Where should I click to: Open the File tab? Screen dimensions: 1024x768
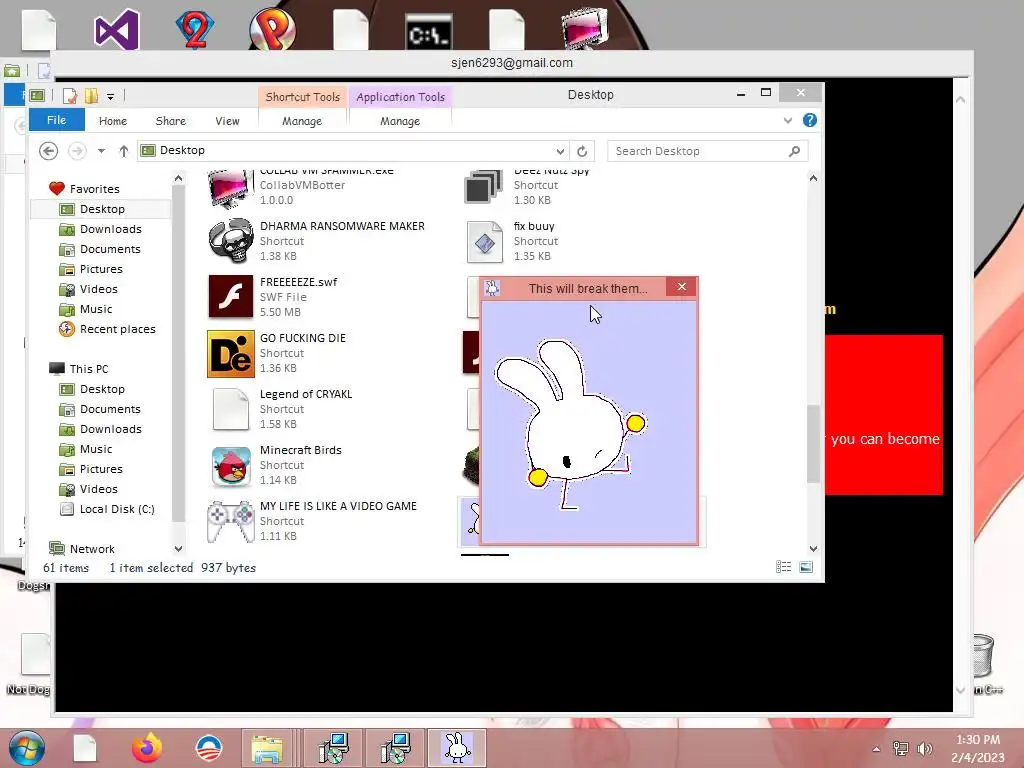point(56,120)
